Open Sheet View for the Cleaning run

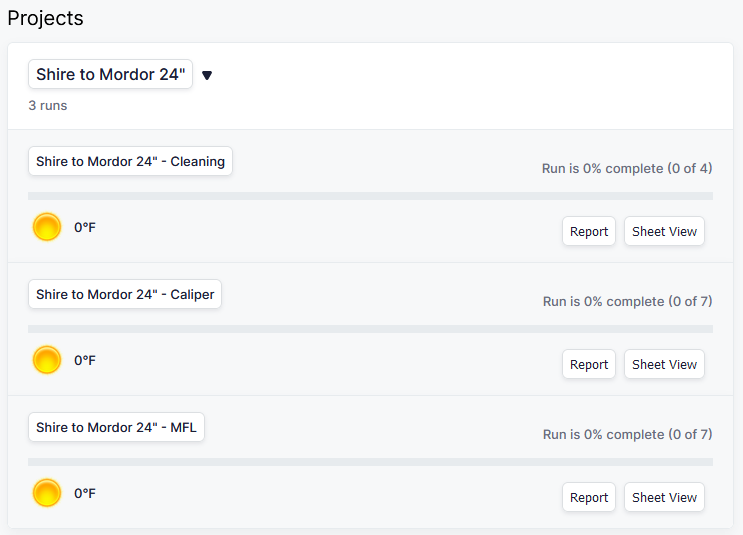click(x=664, y=232)
